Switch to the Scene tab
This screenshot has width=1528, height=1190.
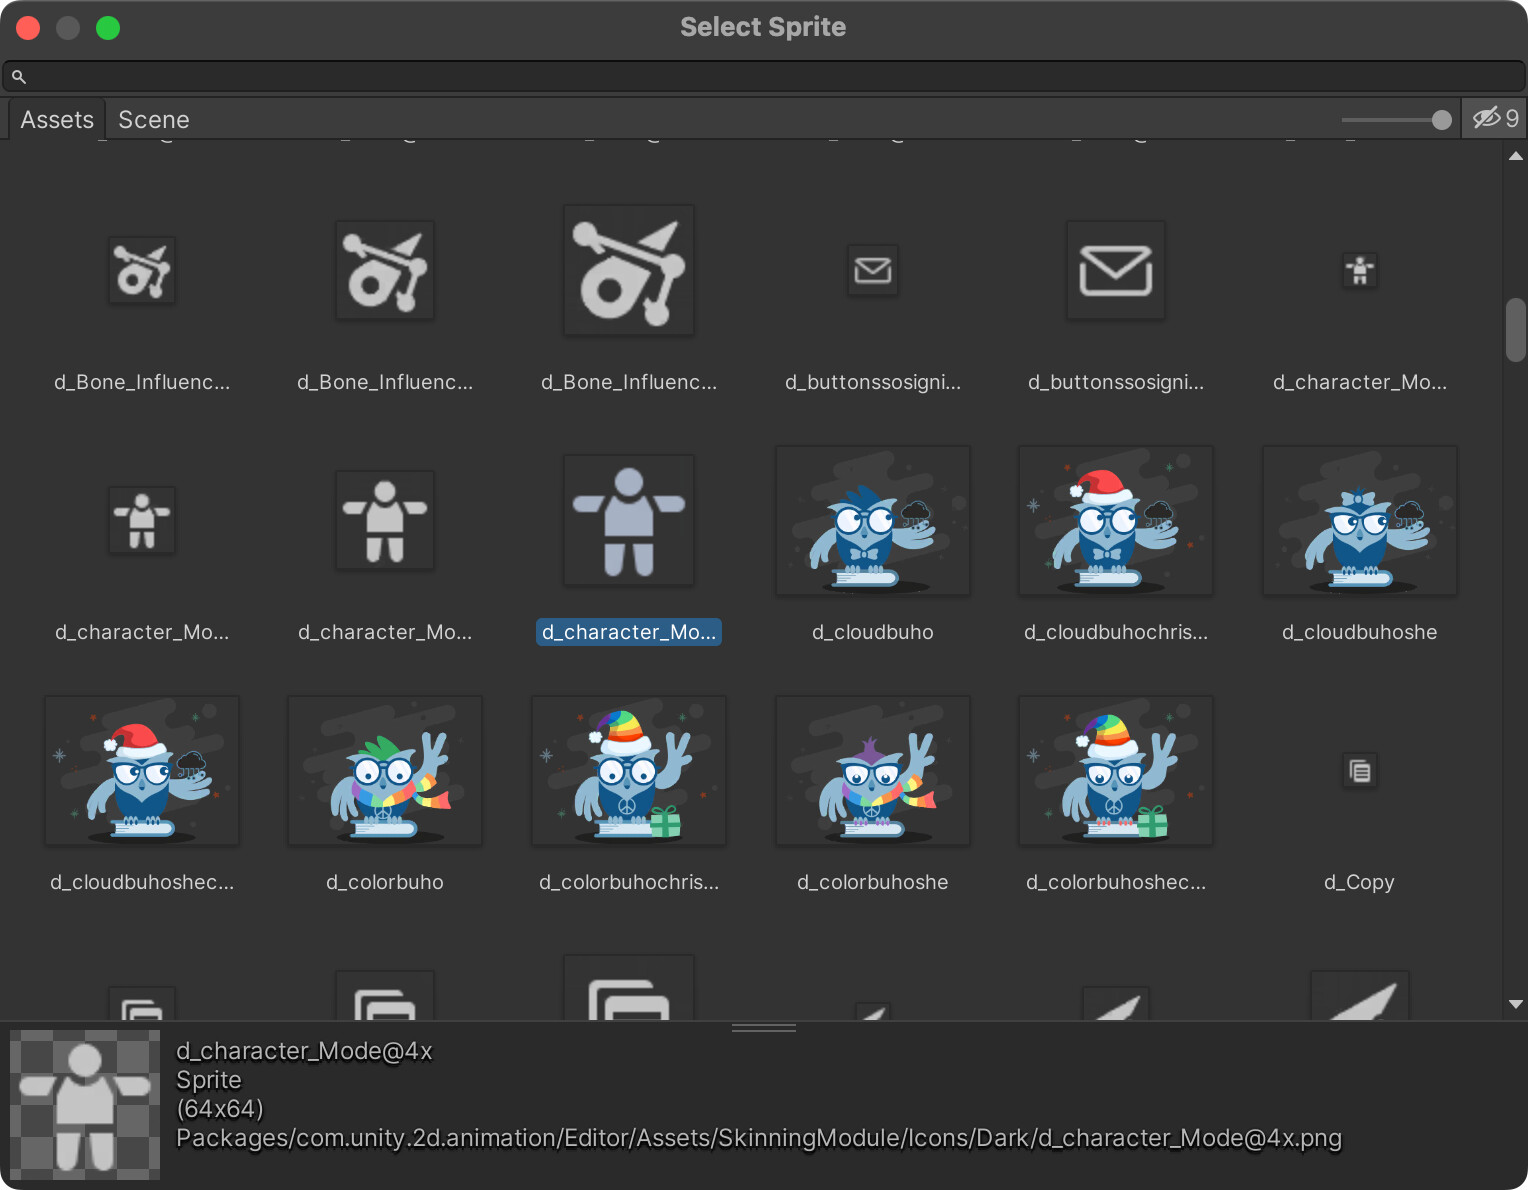point(153,119)
